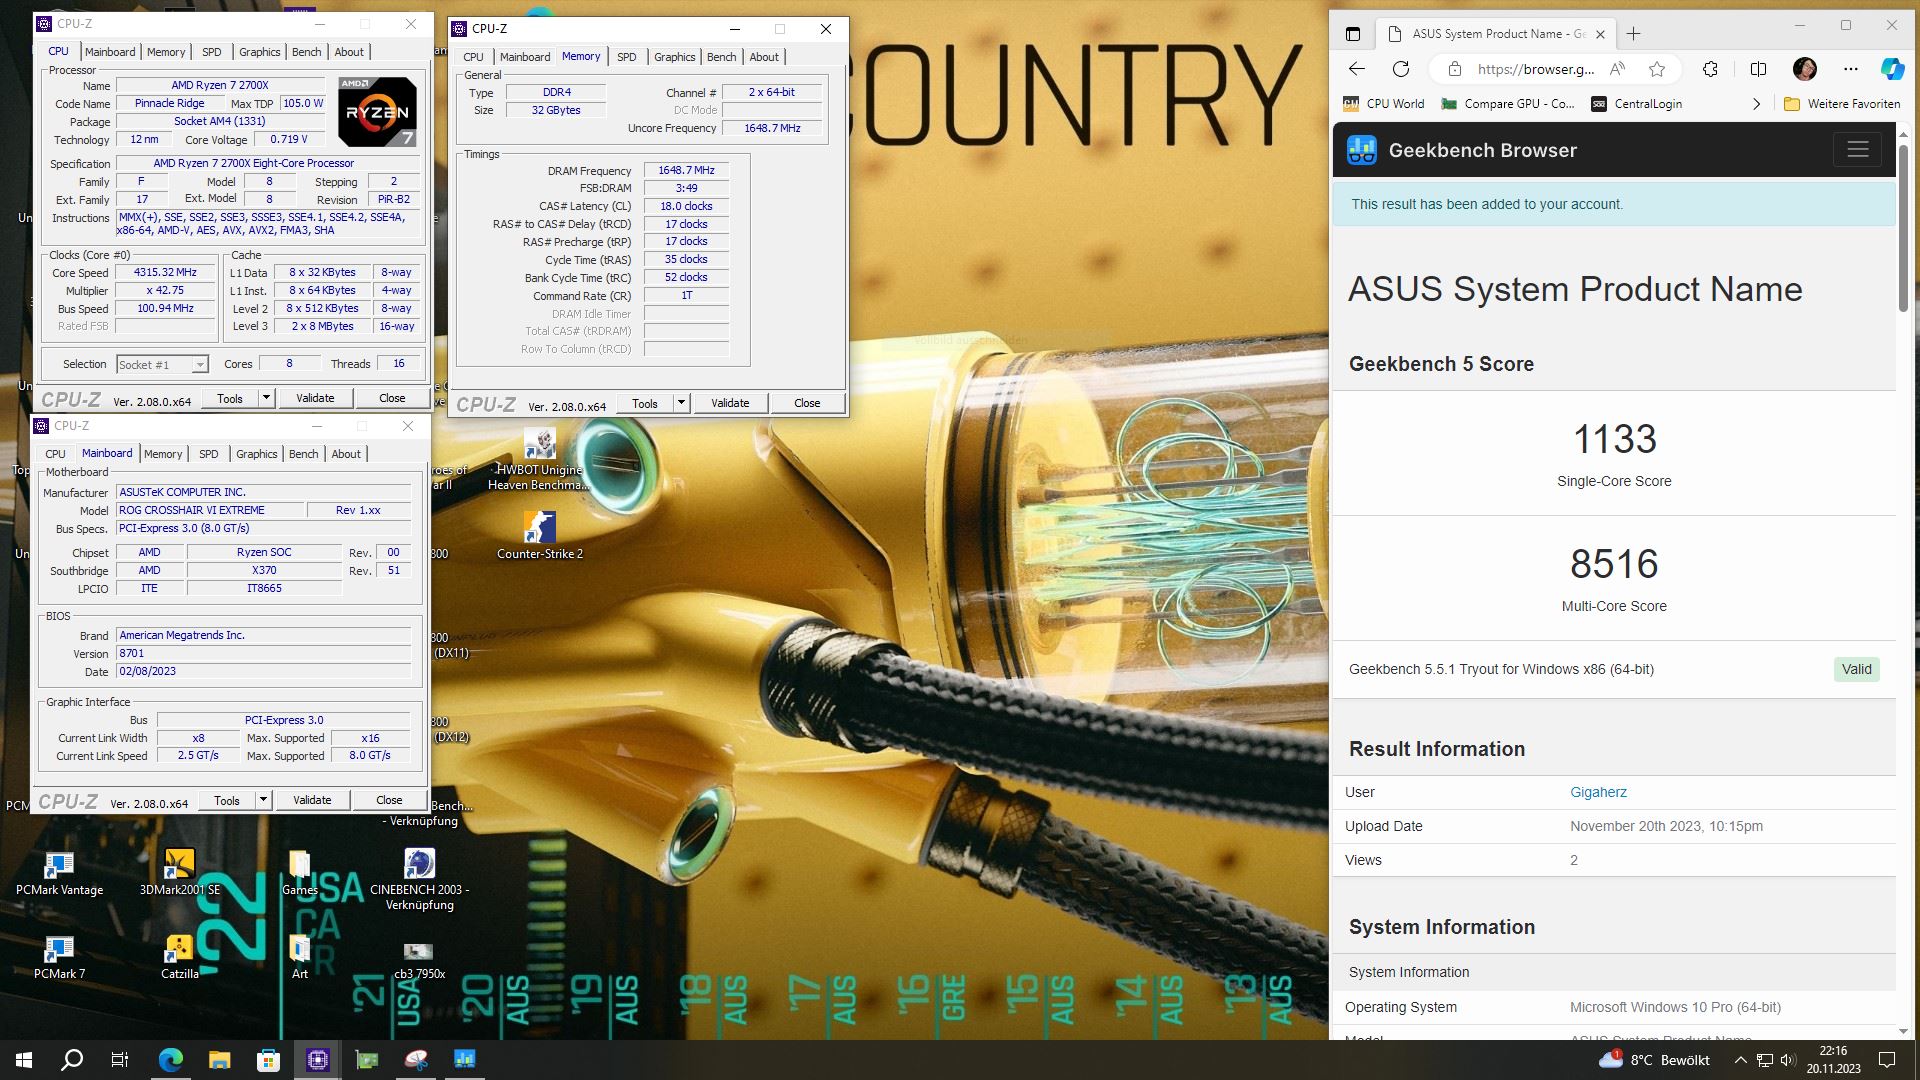Expand Tools dropdown arrow in Memory CPU-Z window
The height and width of the screenshot is (1080, 1920).
[681, 403]
